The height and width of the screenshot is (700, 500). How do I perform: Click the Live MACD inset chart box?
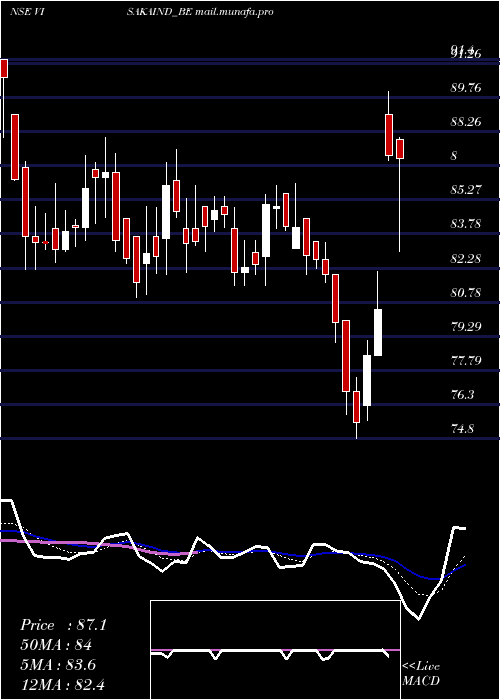point(275,650)
